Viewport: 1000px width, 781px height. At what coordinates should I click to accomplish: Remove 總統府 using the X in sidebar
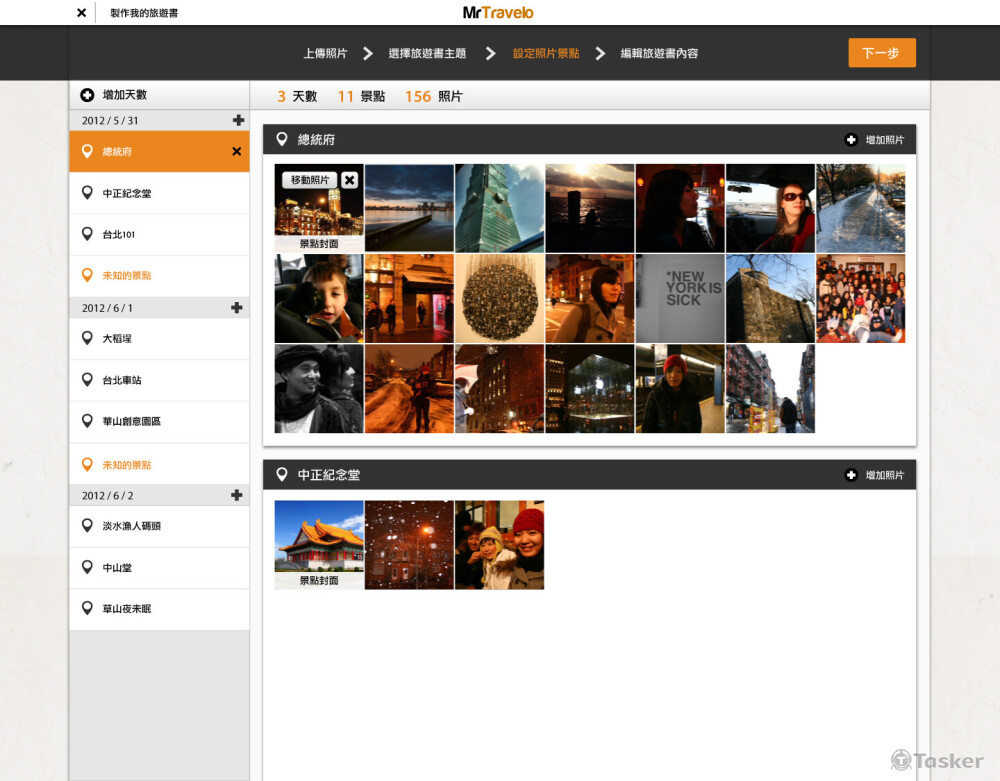[237, 152]
